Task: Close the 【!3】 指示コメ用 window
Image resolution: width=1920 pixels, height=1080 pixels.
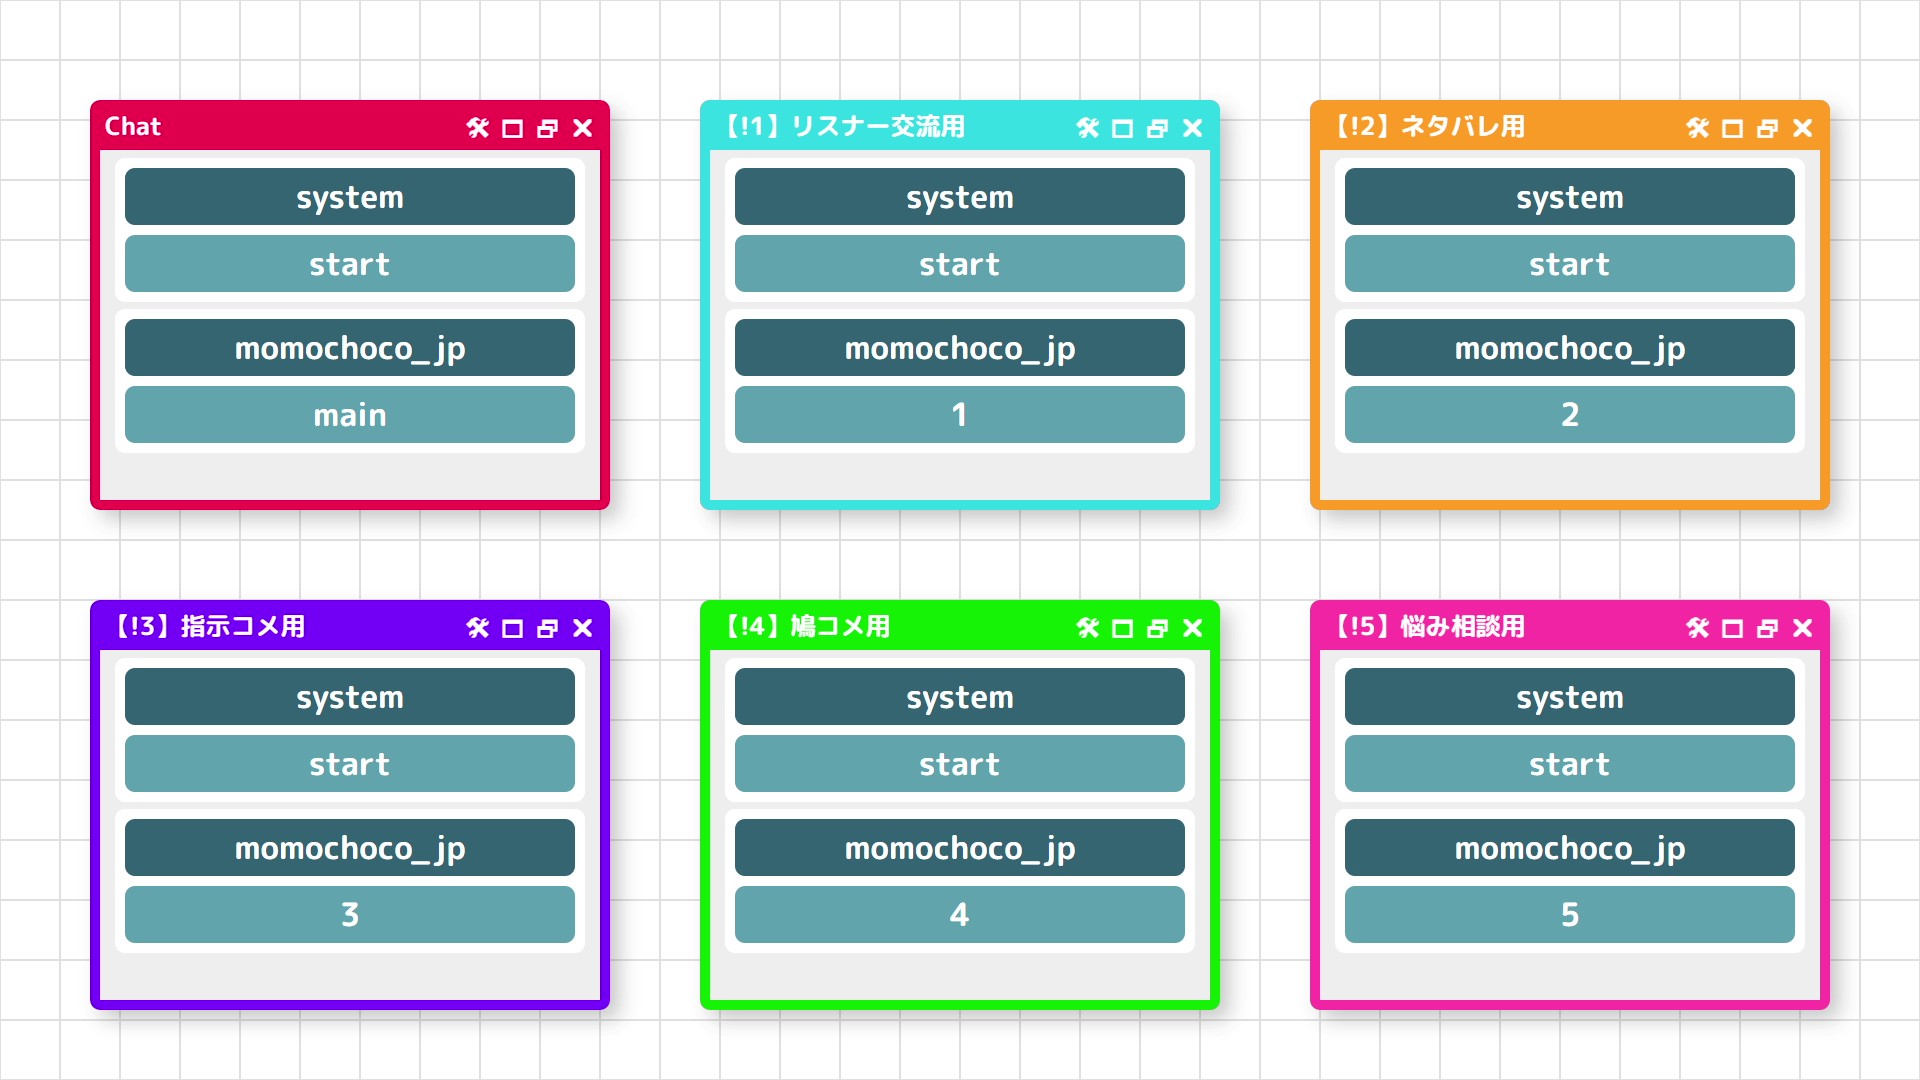Action: pyautogui.click(x=583, y=628)
